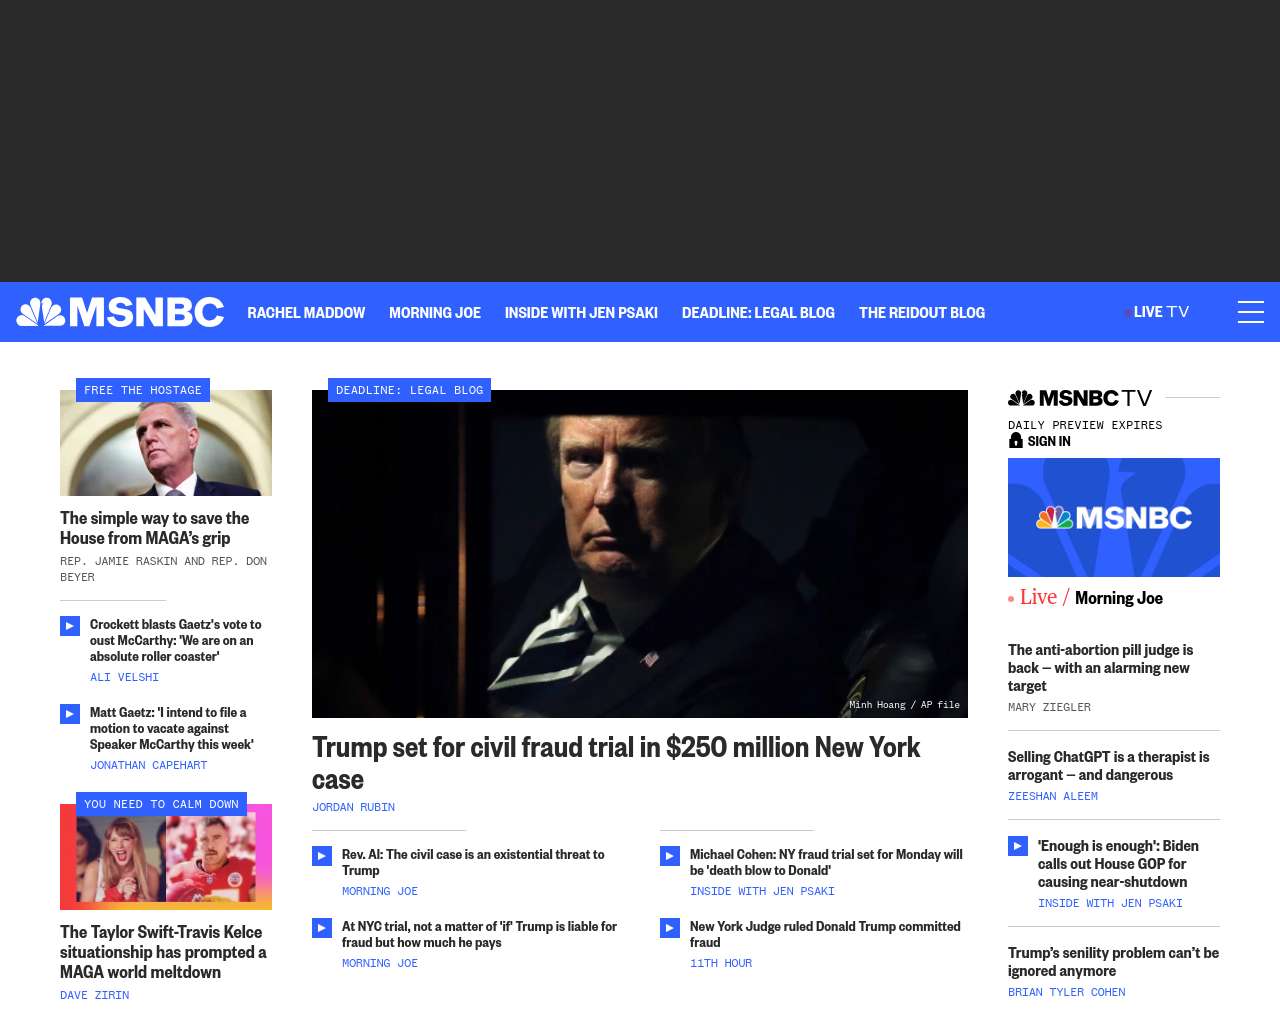Click Morning Joe label under NYC trial story

click(380, 963)
